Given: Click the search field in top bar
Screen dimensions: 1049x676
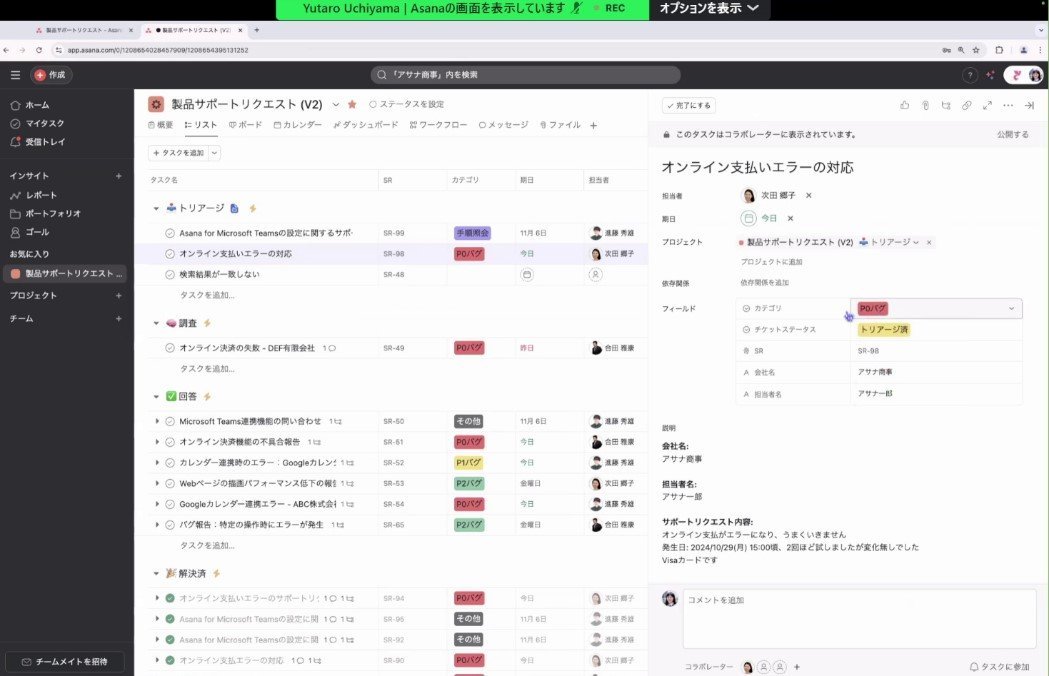Looking at the screenshot, I should (x=525, y=75).
